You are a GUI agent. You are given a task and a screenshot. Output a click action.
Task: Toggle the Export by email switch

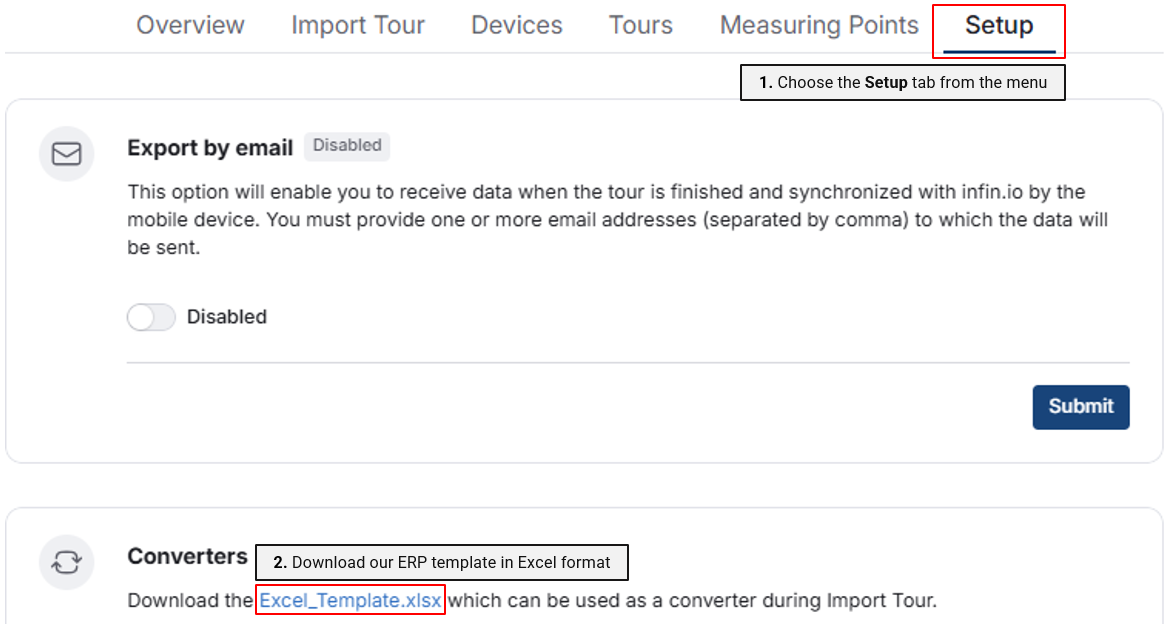151,317
